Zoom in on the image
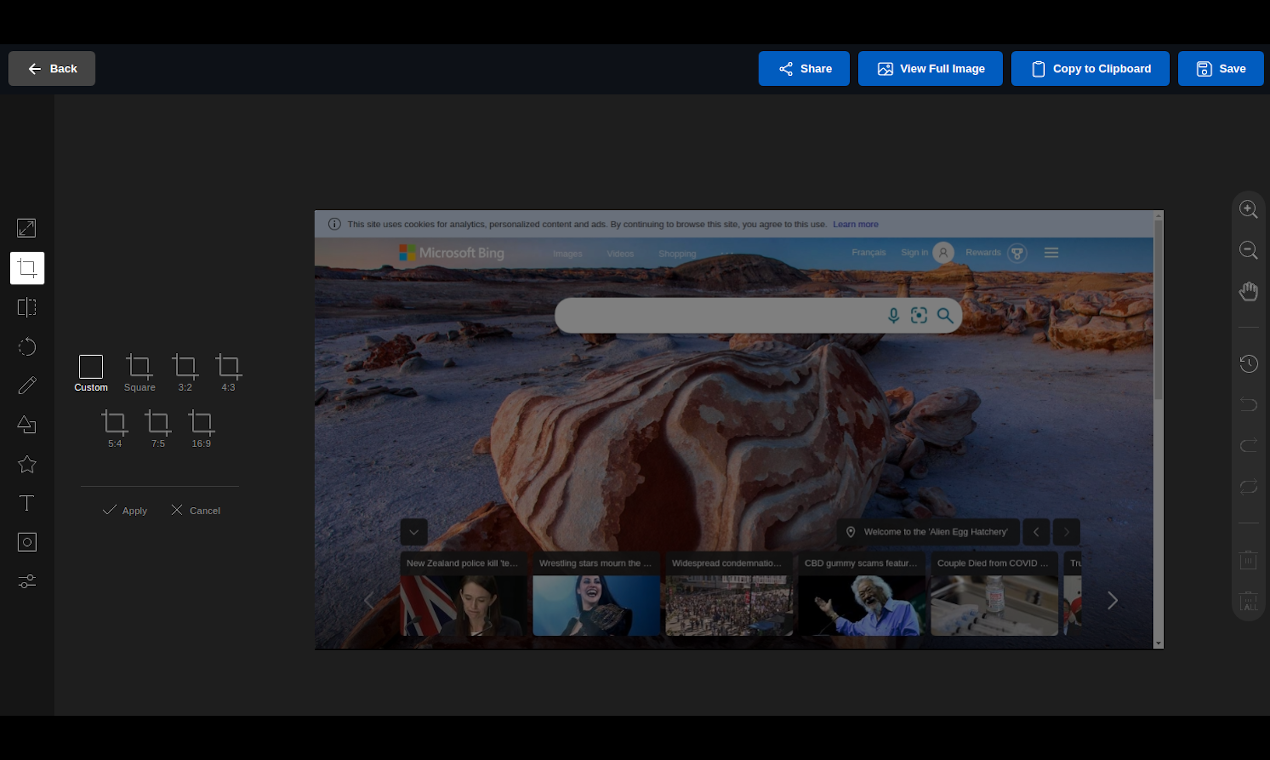 pyautogui.click(x=1248, y=209)
